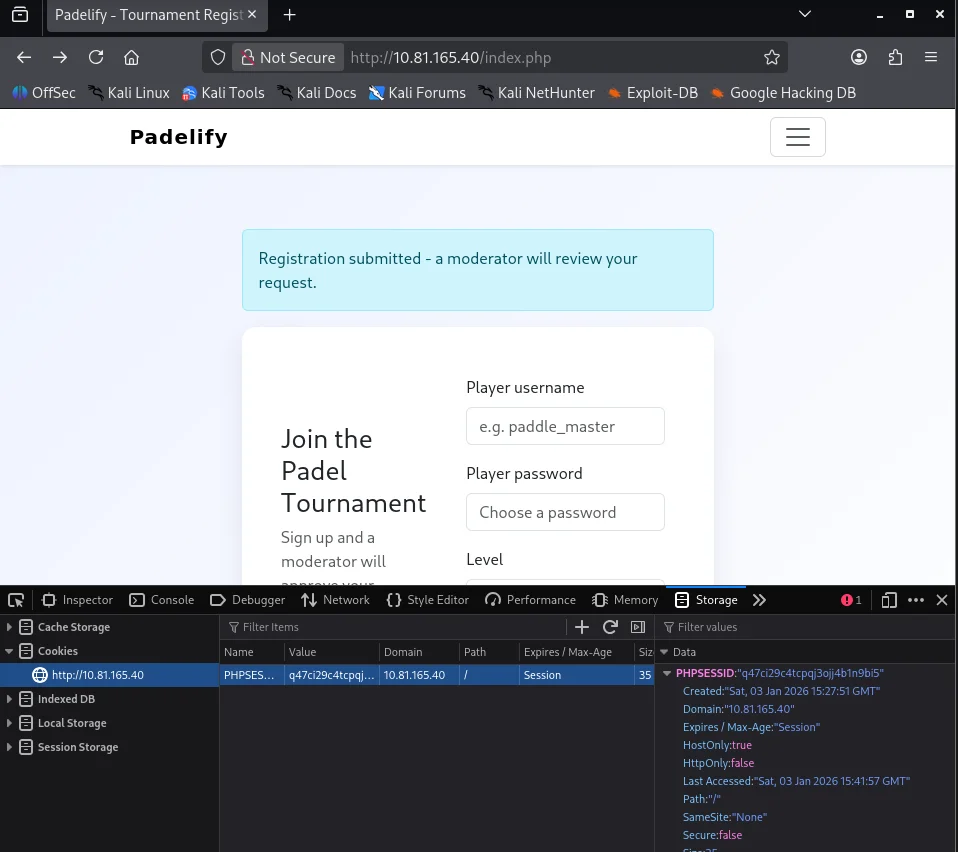Expand the Local Storage tree node

click(x=10, y=723)
